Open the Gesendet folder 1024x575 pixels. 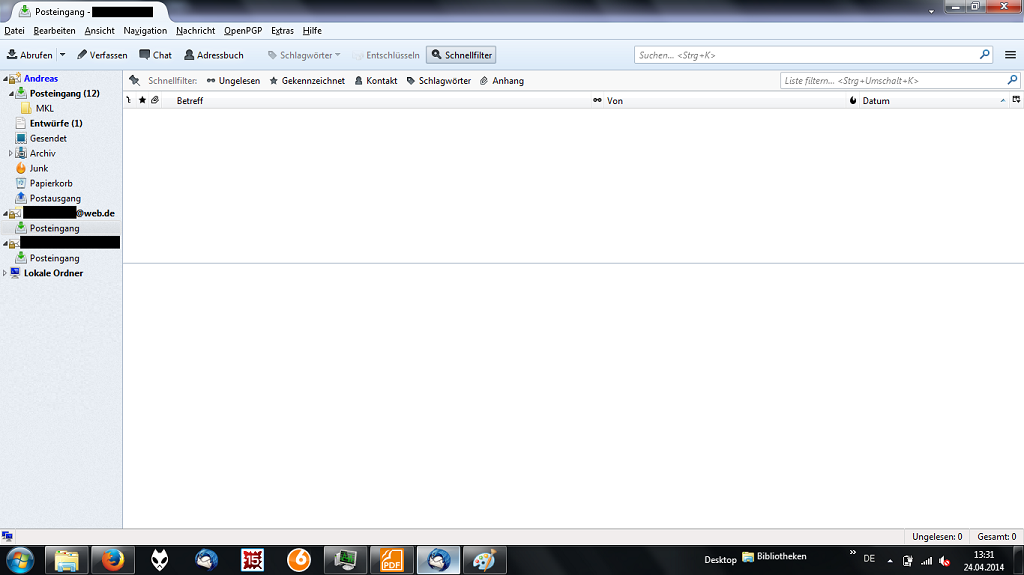pyautogui.click(x=48, y=139)
